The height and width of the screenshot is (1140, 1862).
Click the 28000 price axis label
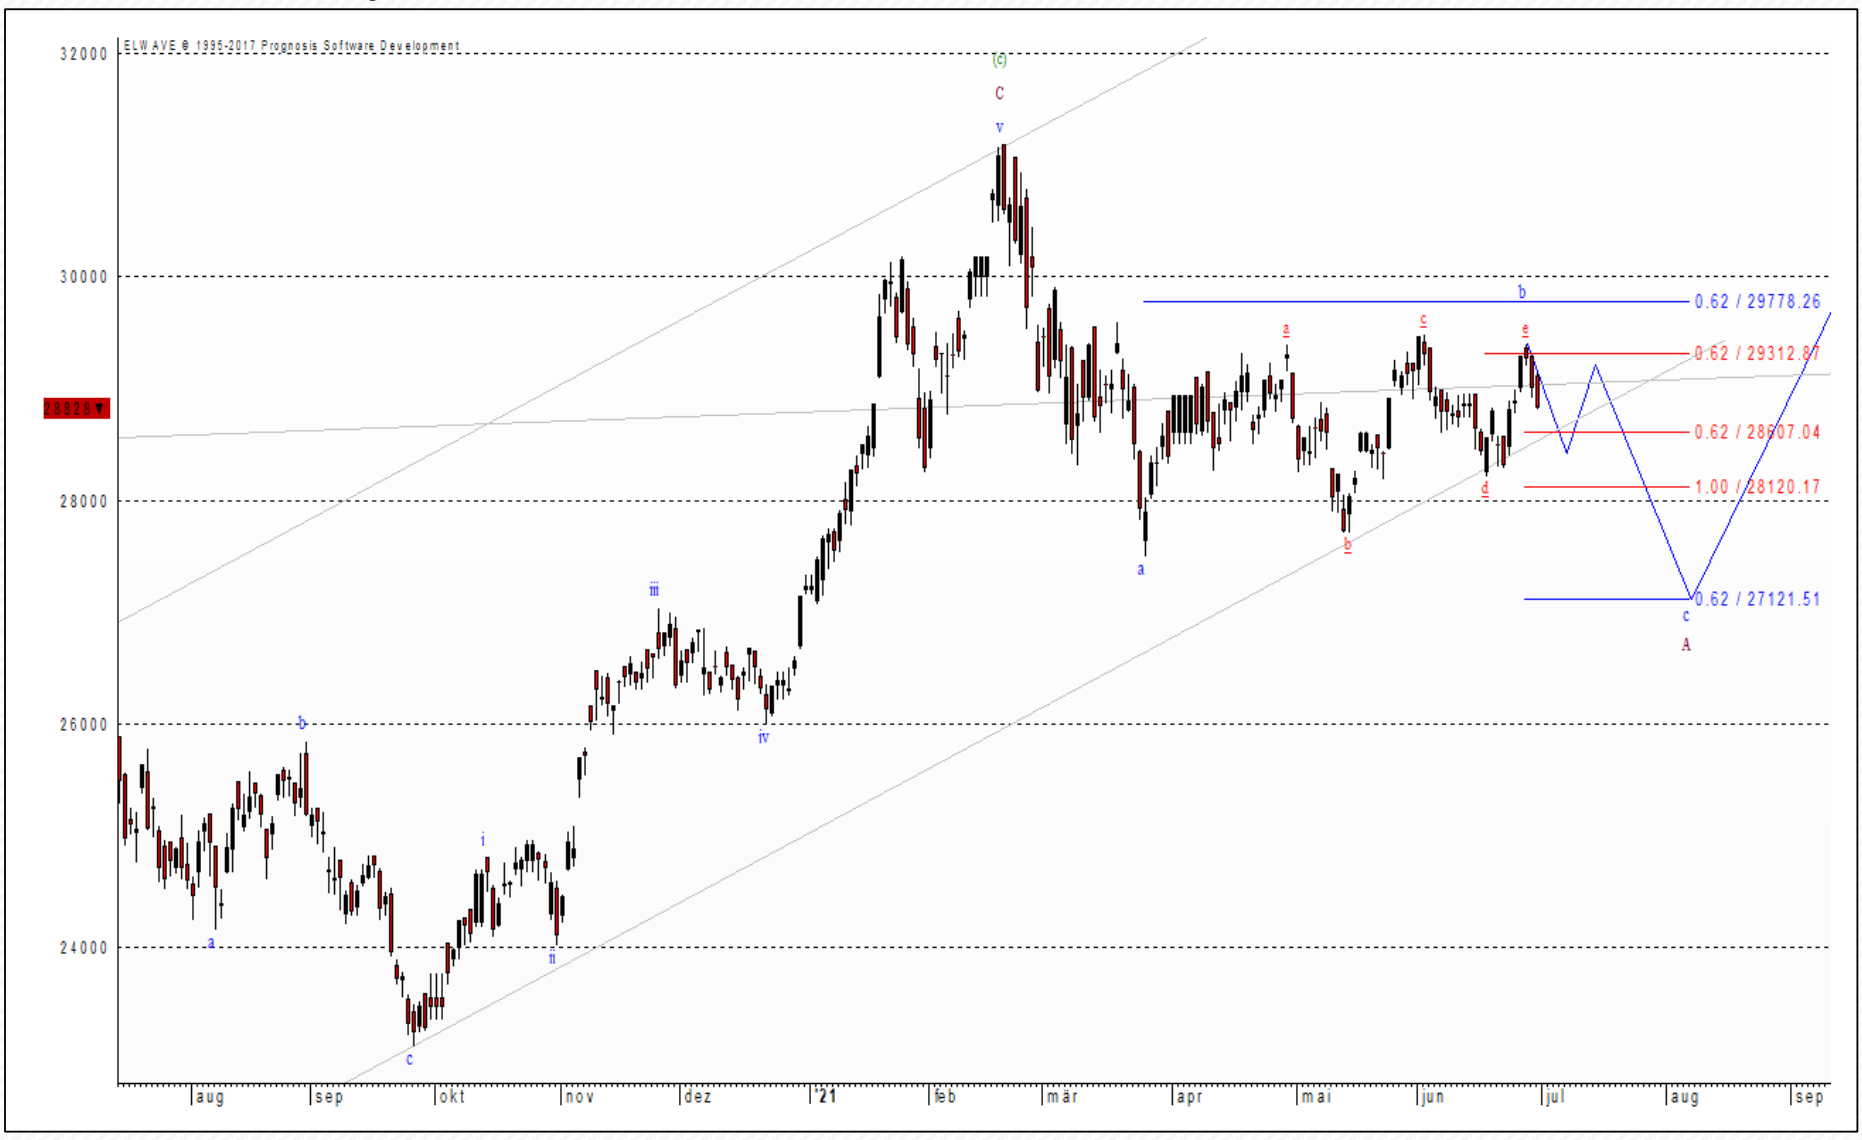(x=84, y=501)
